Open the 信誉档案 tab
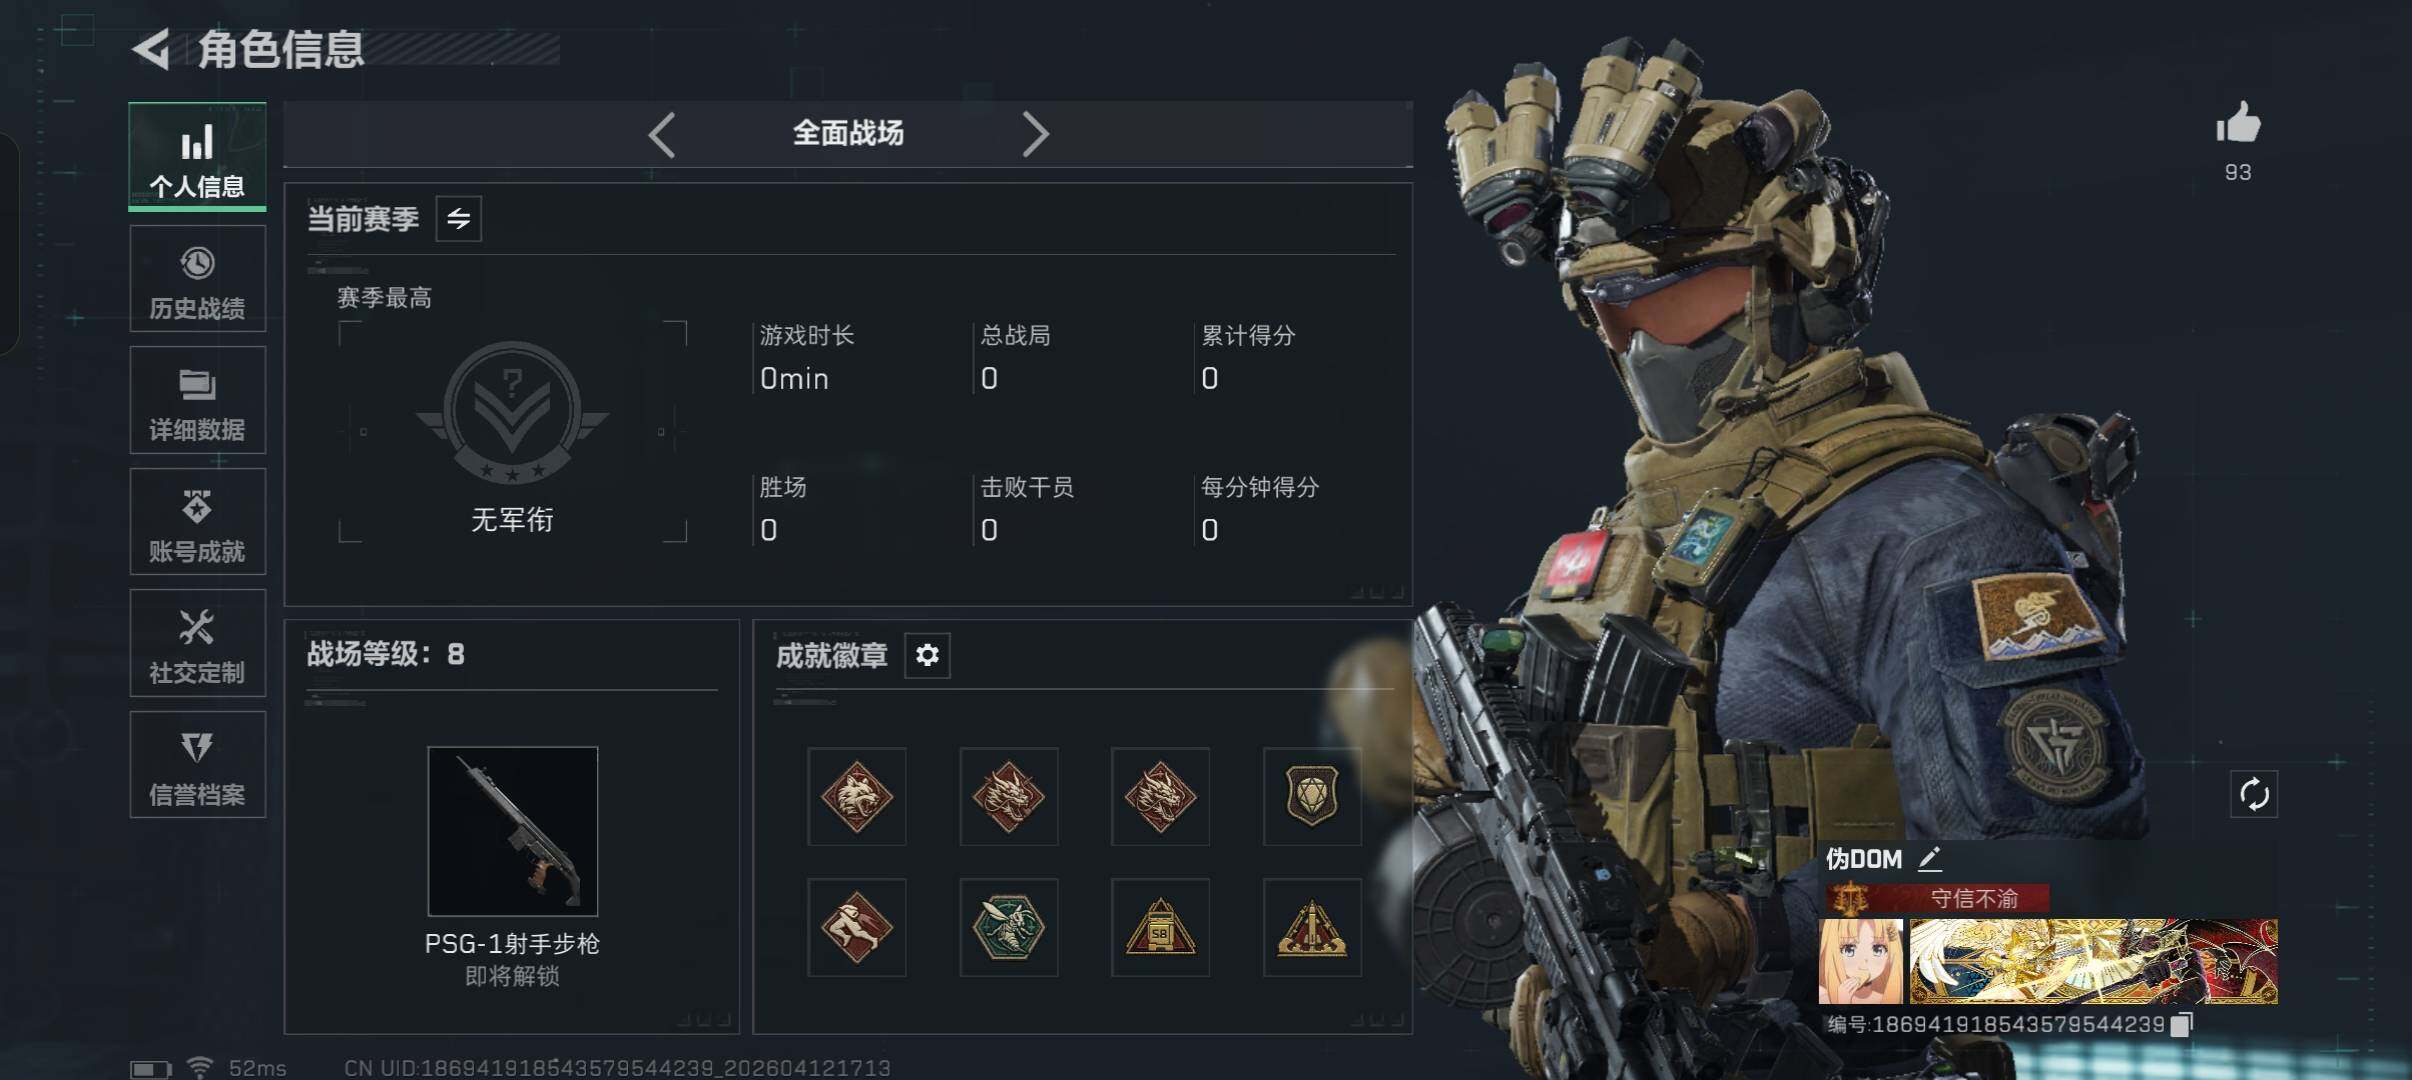The image size is (2412, 1080). point(198,765)
